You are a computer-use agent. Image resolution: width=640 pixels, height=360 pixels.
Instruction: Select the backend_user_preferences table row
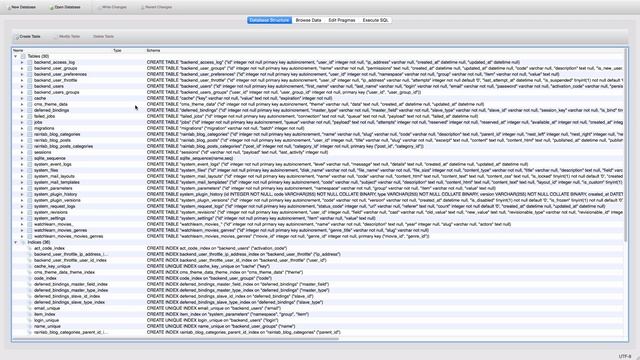click(318, 74)
